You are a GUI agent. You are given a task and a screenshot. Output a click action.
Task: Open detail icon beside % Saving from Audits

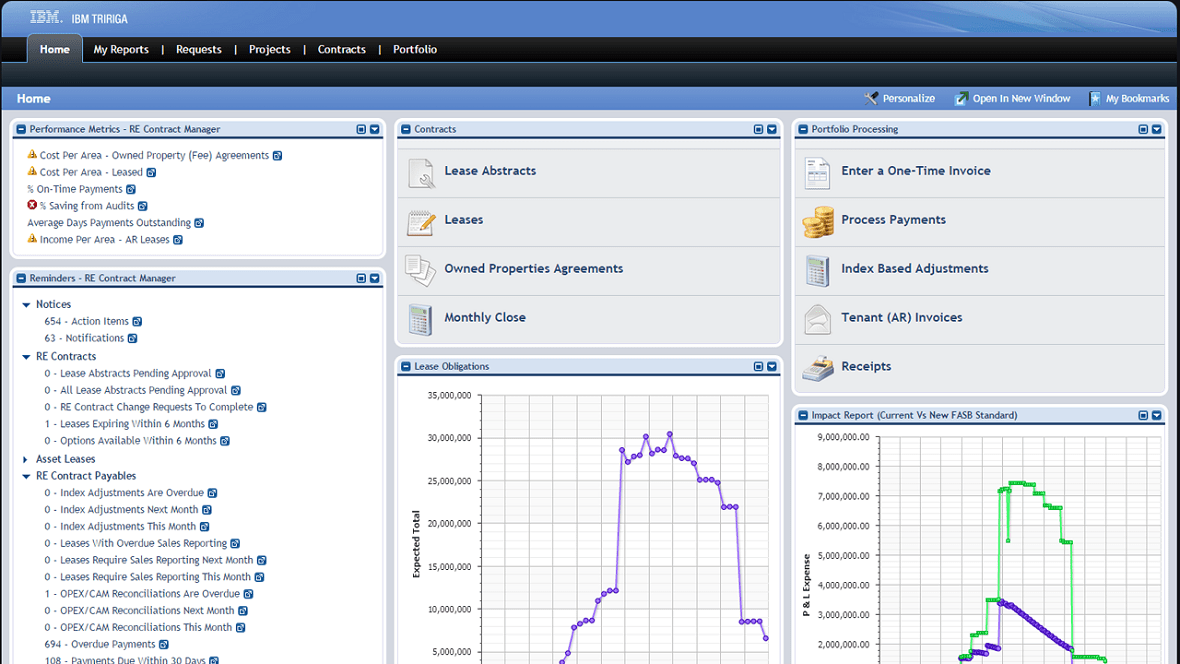(x=143, y=206)
